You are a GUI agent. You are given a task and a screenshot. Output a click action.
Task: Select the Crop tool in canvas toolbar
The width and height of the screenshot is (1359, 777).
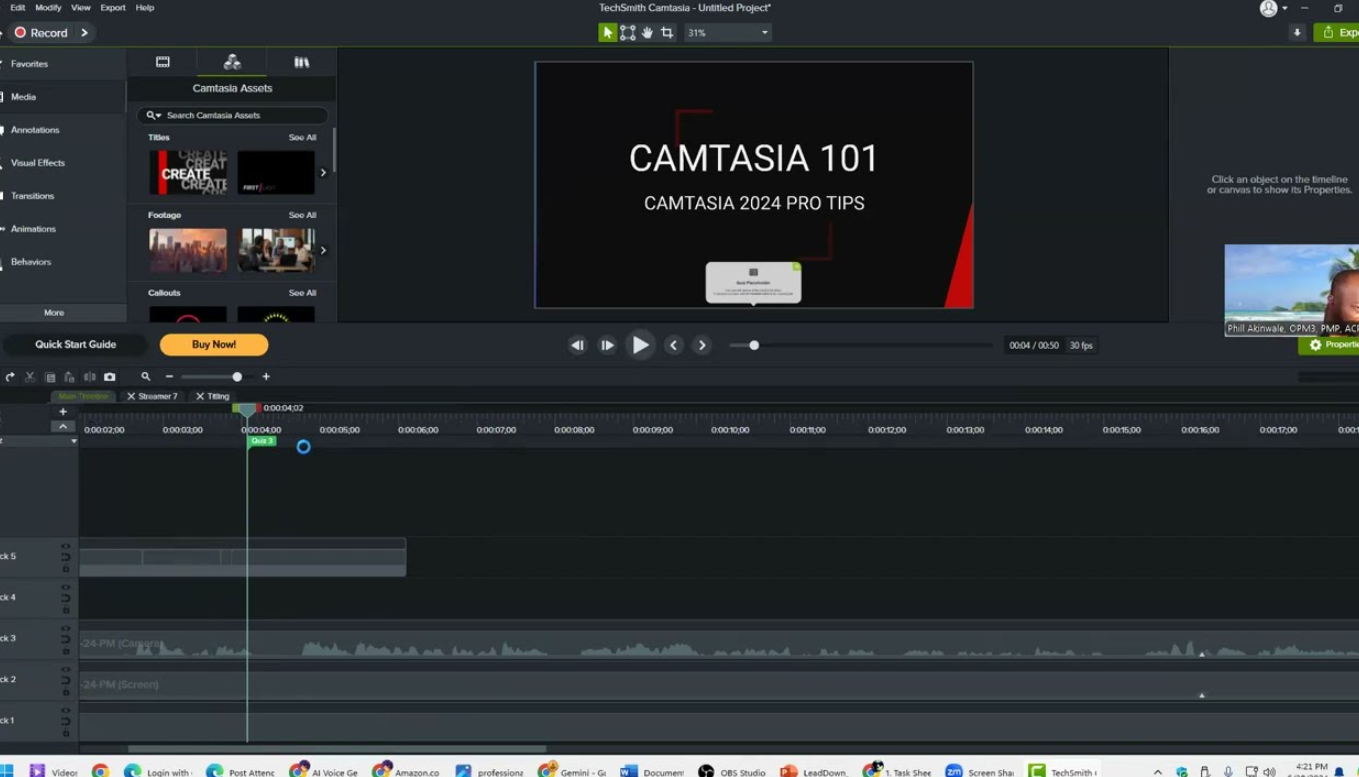(x=667, y=33)
